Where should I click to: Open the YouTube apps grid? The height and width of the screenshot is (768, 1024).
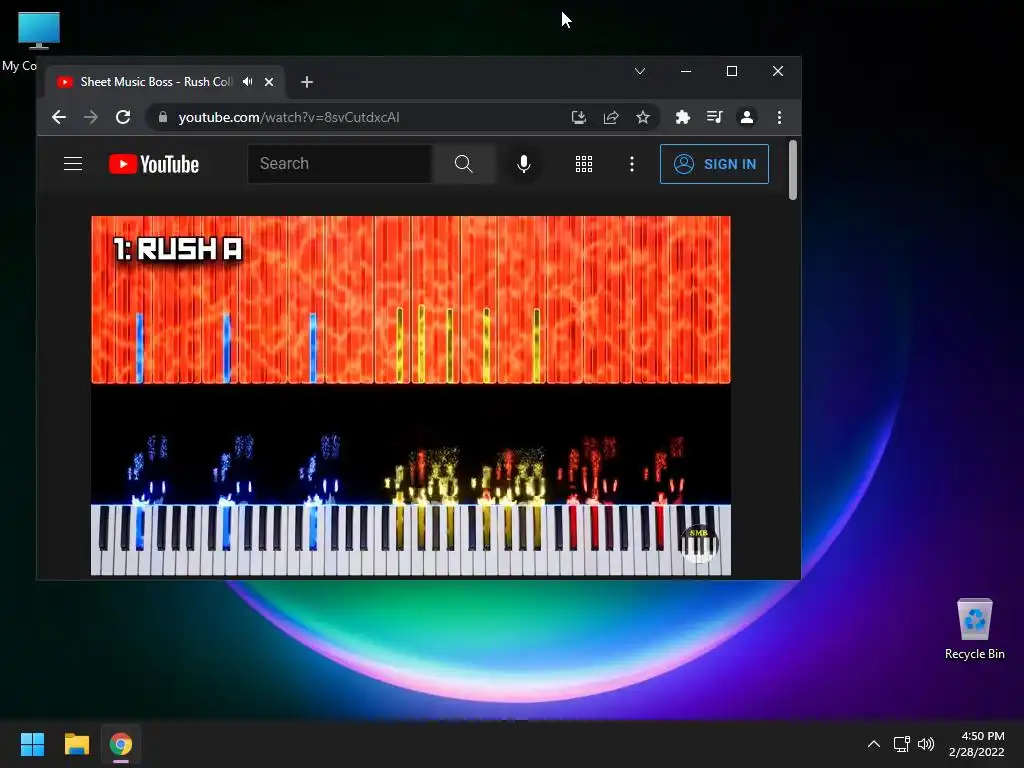click(x=584, y=164)
